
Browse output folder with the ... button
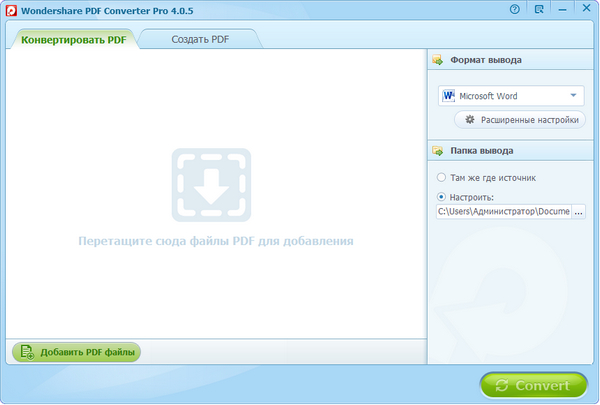tap(579, 211)
